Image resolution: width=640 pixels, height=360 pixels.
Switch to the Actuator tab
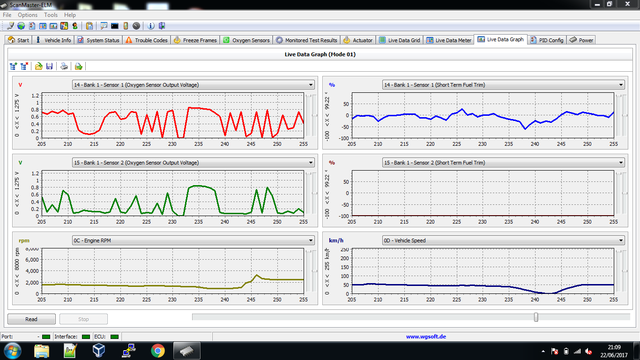358,40
